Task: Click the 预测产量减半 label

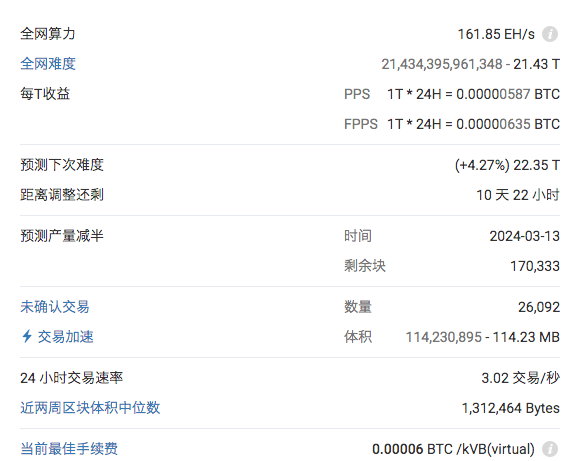Action: point(62,236)
